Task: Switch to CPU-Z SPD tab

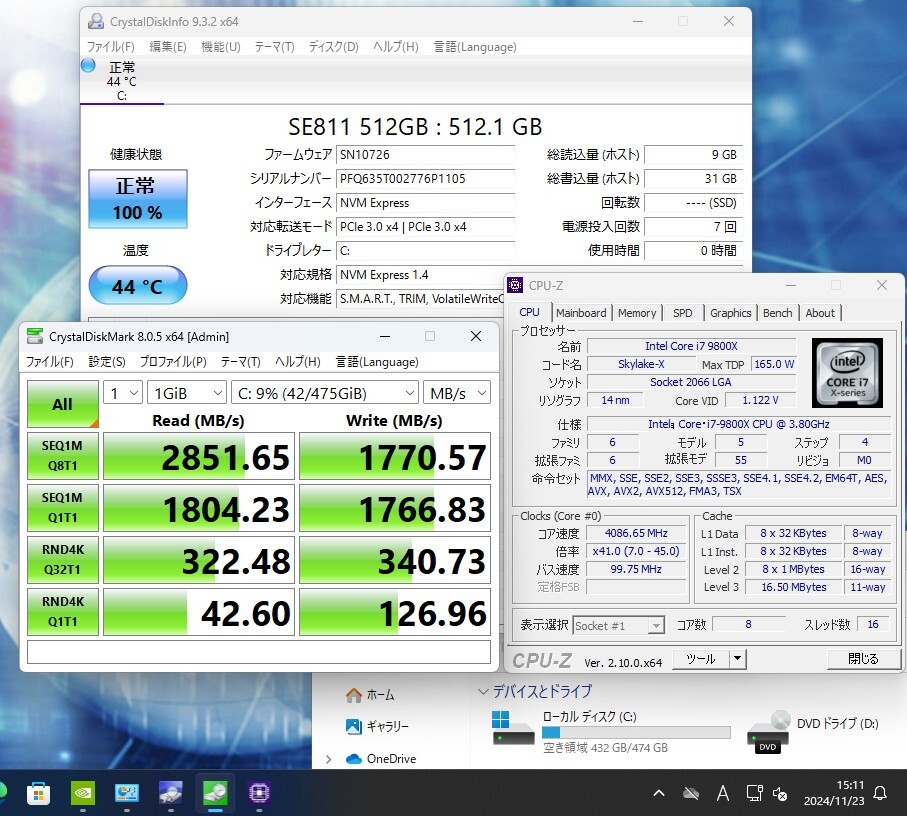Action: [x=683, y=313]
